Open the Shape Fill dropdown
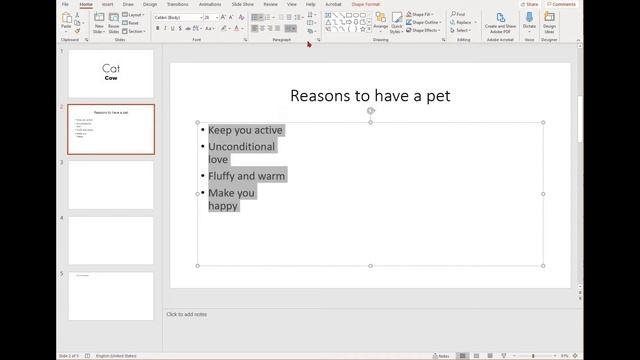Viewport: 640px width, 360px height. click(x=420, y=14)
